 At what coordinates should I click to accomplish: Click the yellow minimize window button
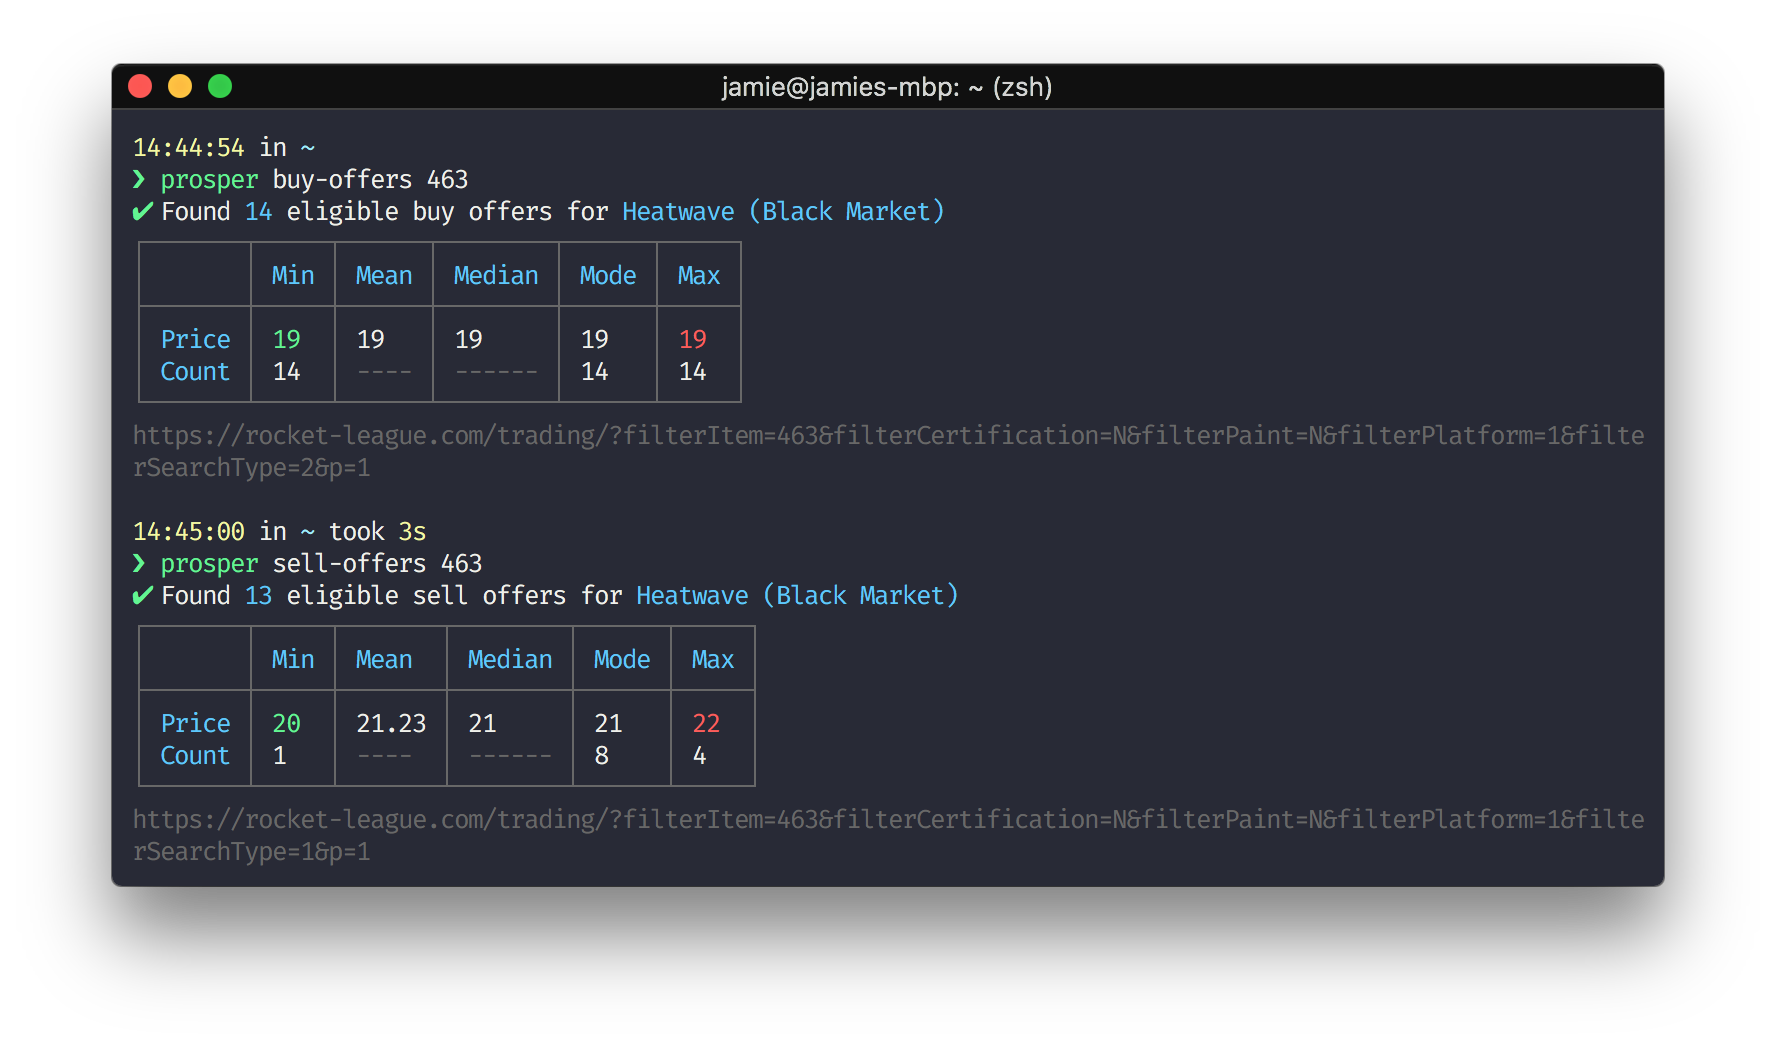[x=180, y=87]
